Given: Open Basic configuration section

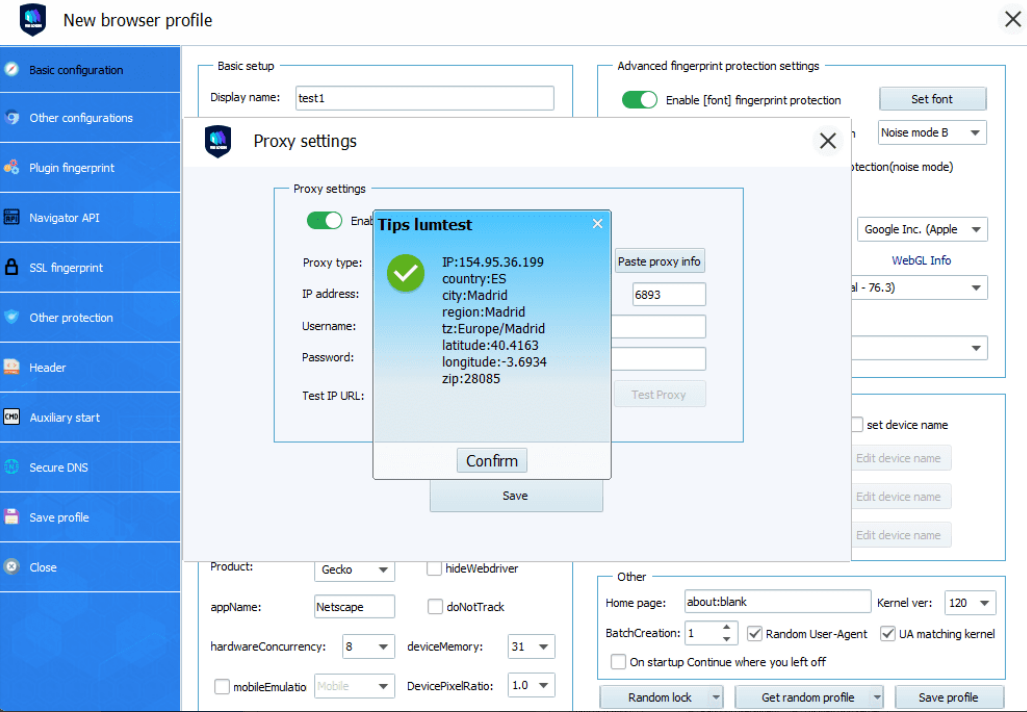Looking at the screenshot, I should 90,69.
